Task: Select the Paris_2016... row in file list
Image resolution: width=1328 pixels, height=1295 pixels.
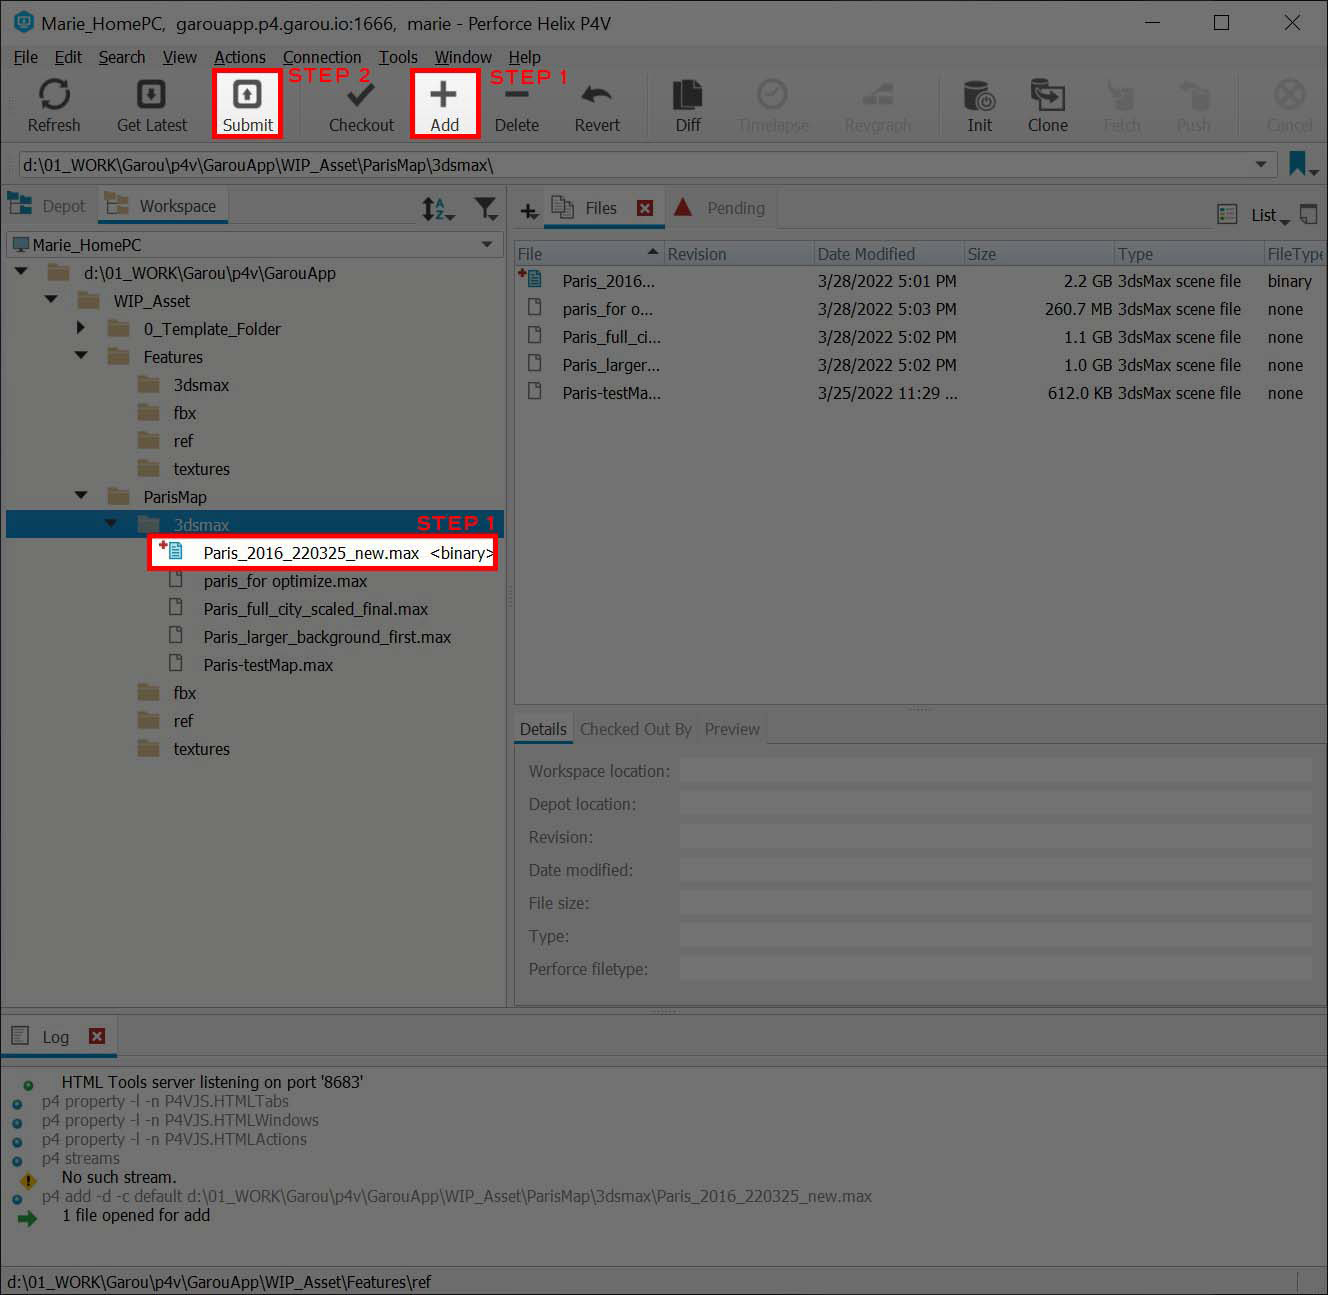Action: [919, 281]
